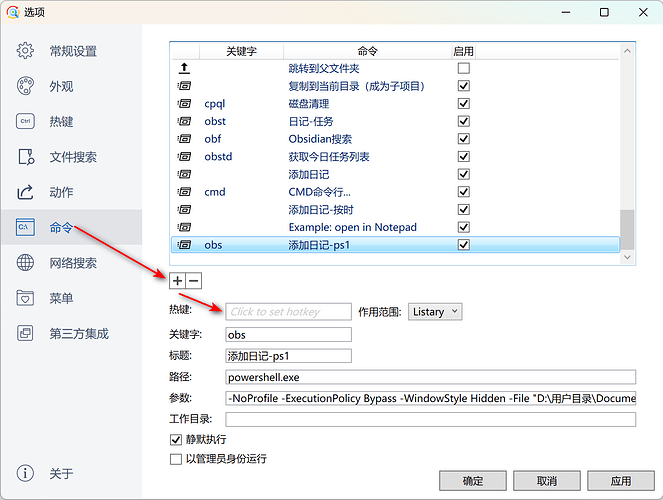Click the 确定 button

tap(473, 481)
